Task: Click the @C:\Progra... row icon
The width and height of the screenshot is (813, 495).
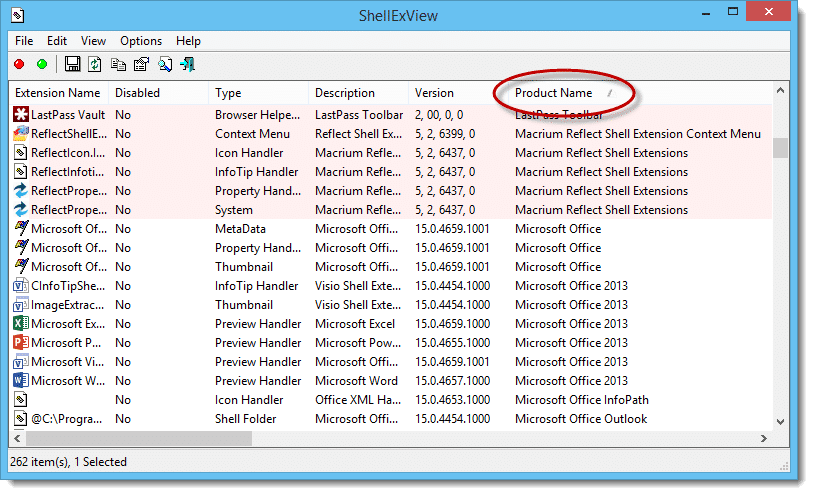Action: click(20, 419)
